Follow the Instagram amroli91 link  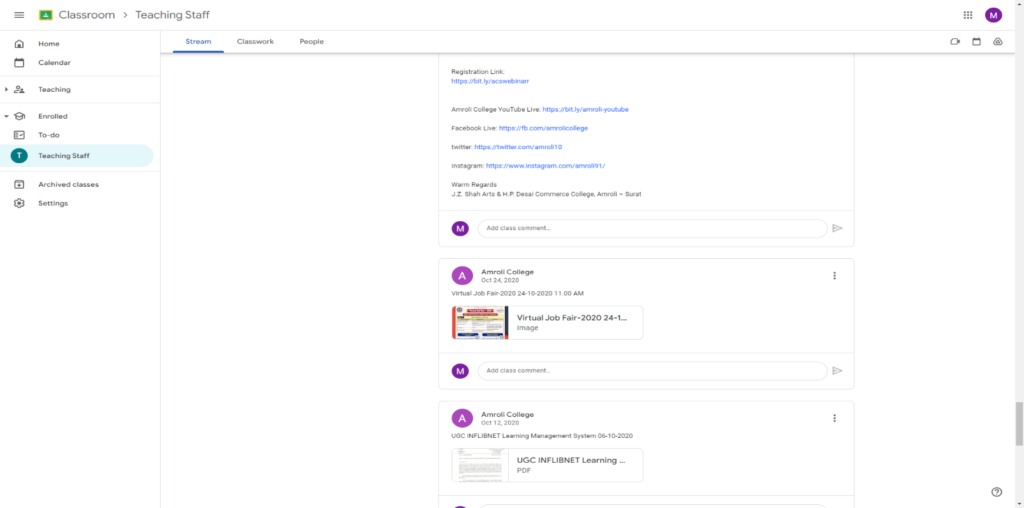pos(545,165)
